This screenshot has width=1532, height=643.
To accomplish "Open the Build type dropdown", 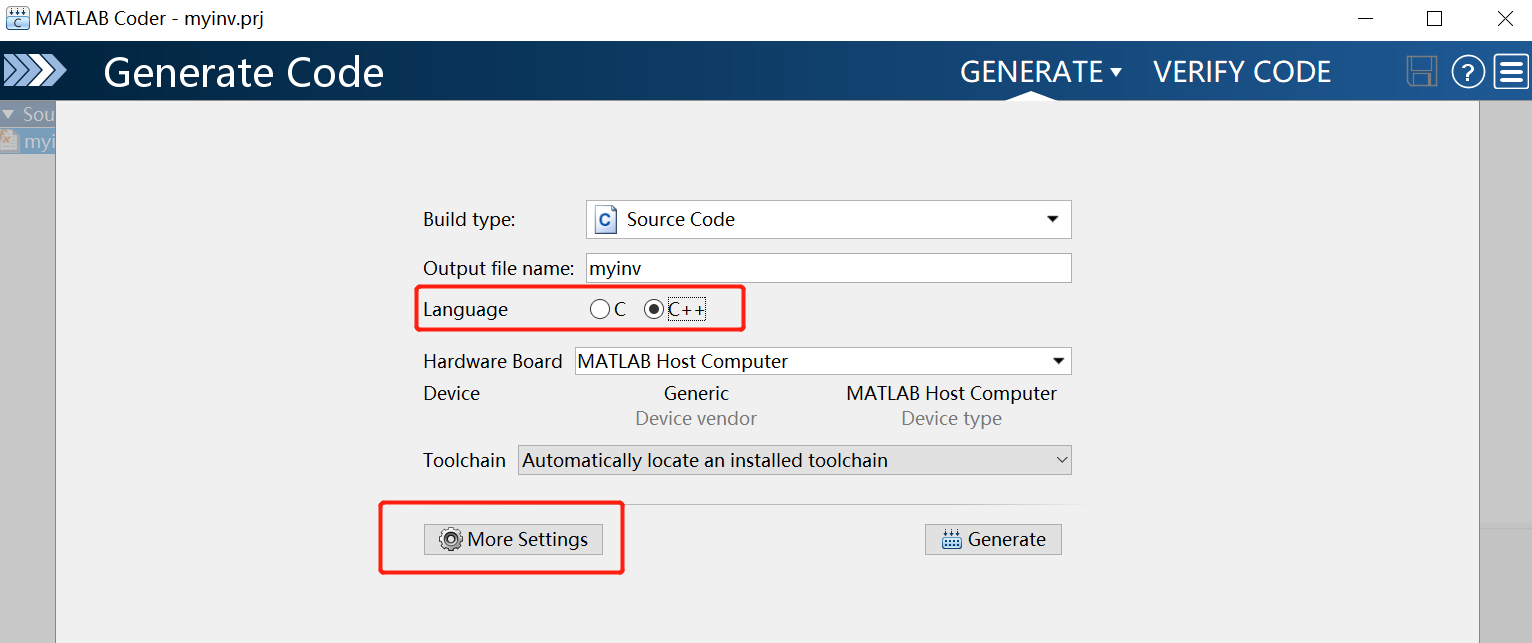I will coord(829,220).
